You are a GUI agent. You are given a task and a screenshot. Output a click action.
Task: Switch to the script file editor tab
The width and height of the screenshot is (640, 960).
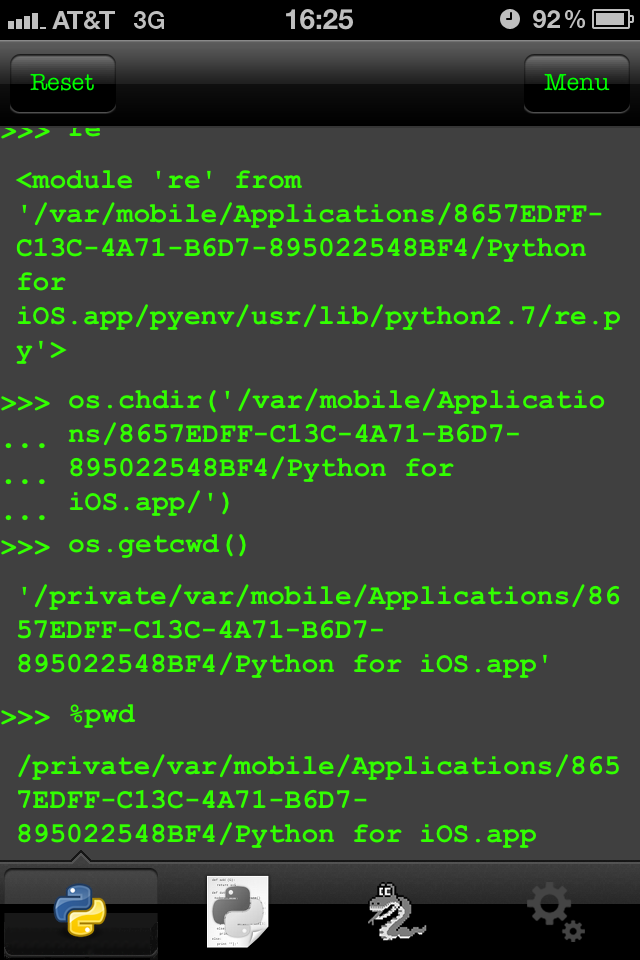[238, 912]
